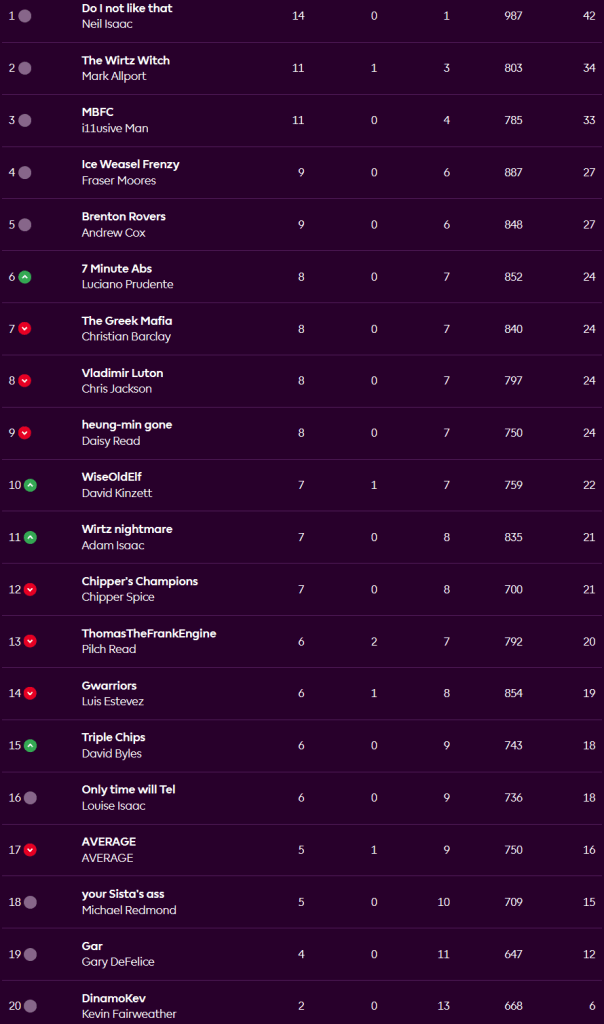
Task: Open Chipper's Champions team entry
Action: (140, 581)
